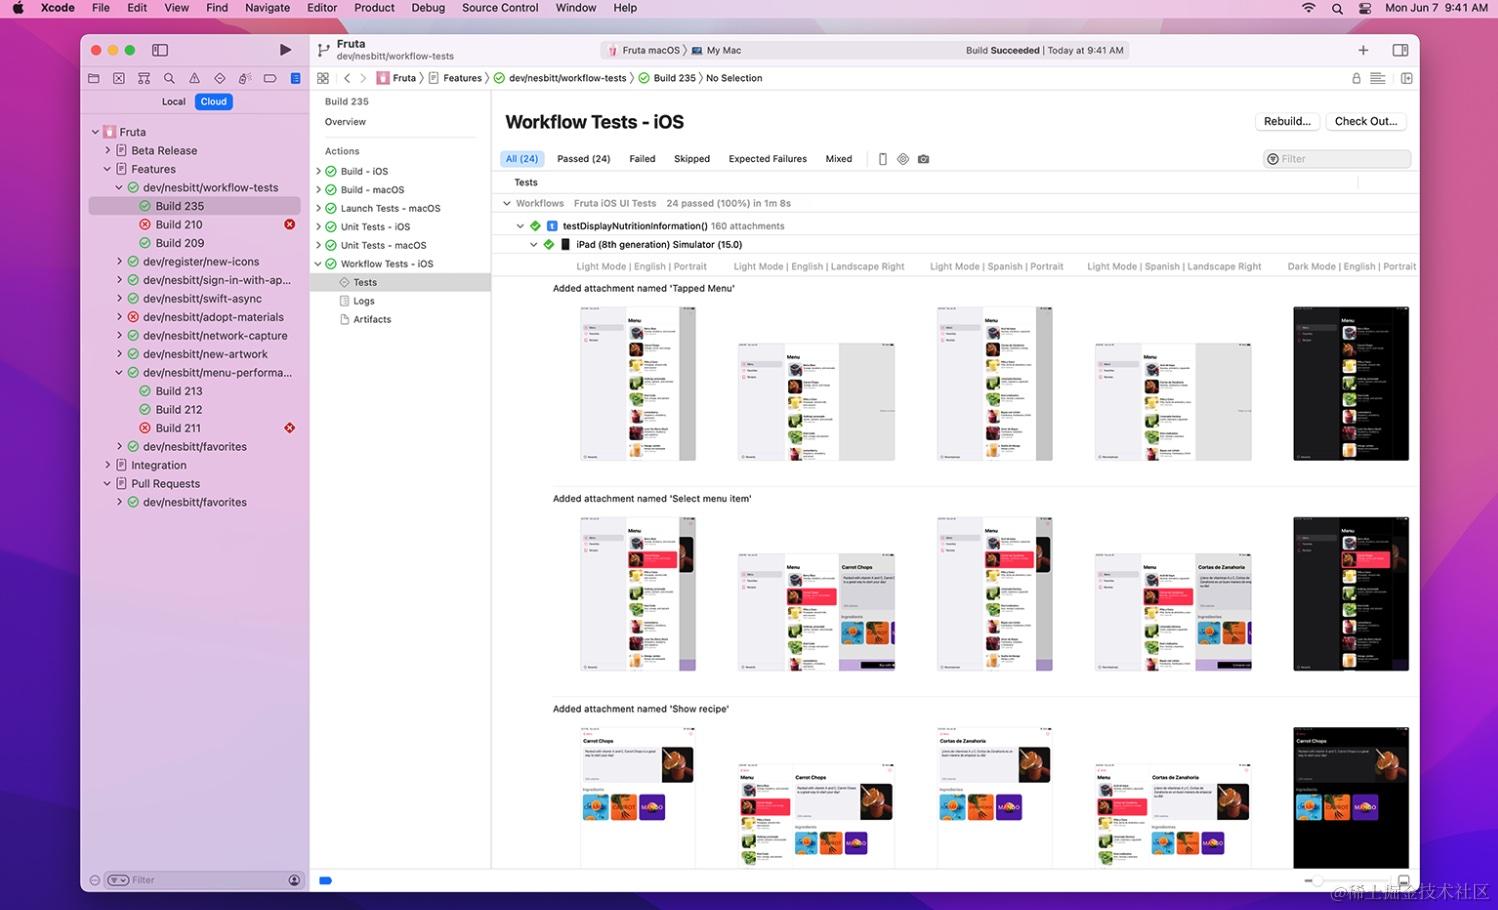Collapse the iPad (8th generation) Simulator row
1498x910 pixels.
coord(533,244)
